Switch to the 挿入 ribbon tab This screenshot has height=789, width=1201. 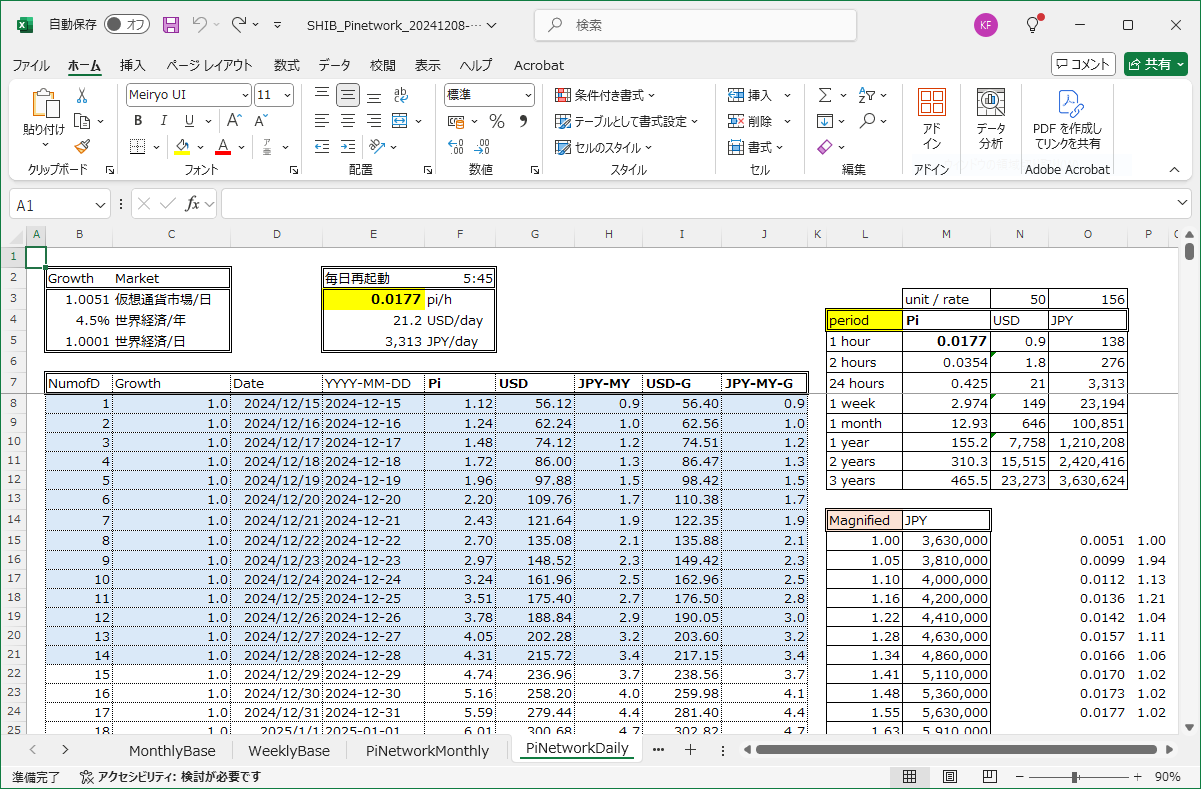pyautogui.click(x=133, y=65)
